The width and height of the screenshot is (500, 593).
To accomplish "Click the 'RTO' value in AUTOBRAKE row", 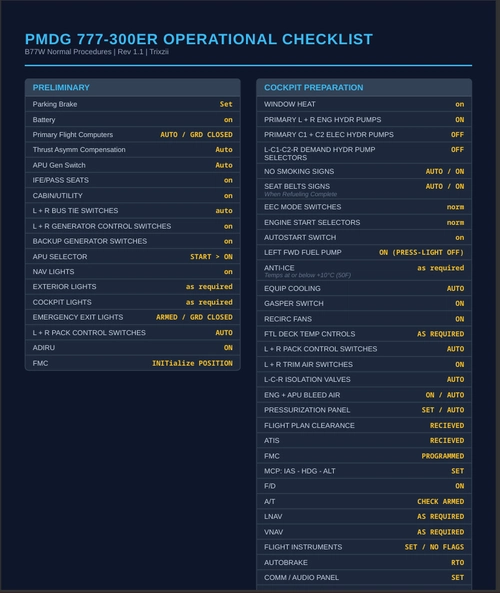I will click(x=458, y=563).
